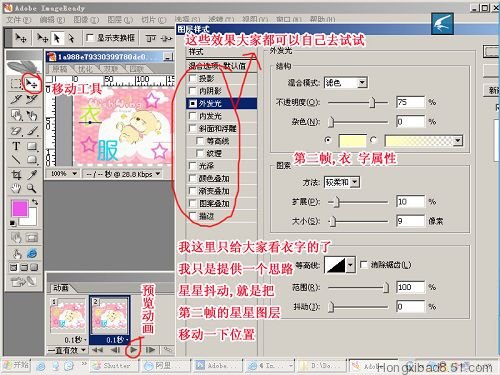Select the Move tool in toolbox
The width and height of the screenshot is (500, 375).
pyautogui.click(x=32, y=84)
